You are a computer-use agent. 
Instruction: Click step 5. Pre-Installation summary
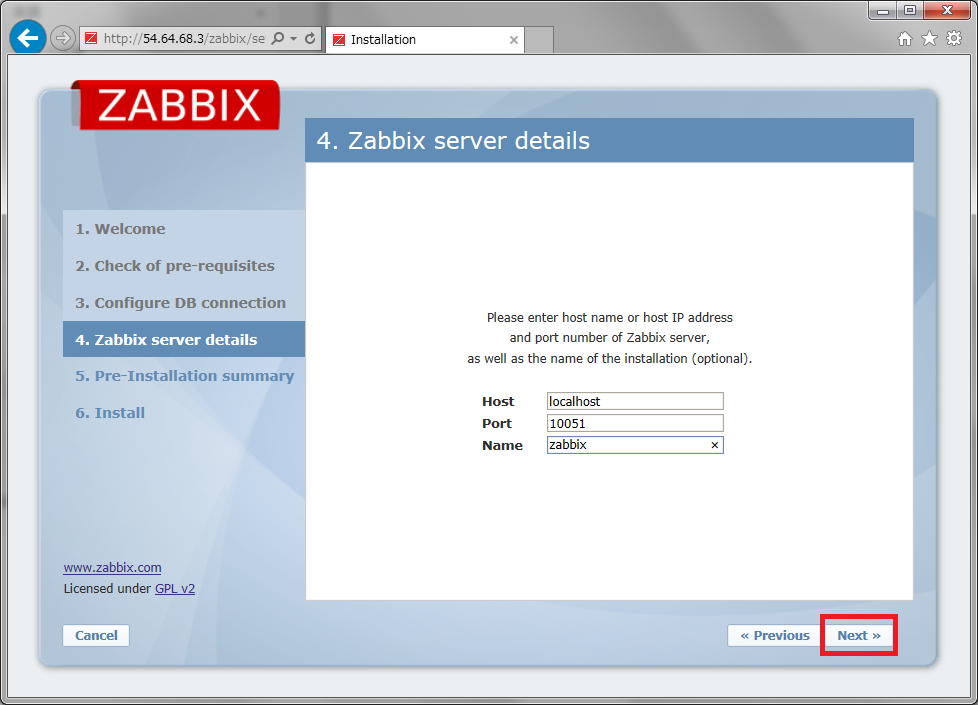[185, 376]
